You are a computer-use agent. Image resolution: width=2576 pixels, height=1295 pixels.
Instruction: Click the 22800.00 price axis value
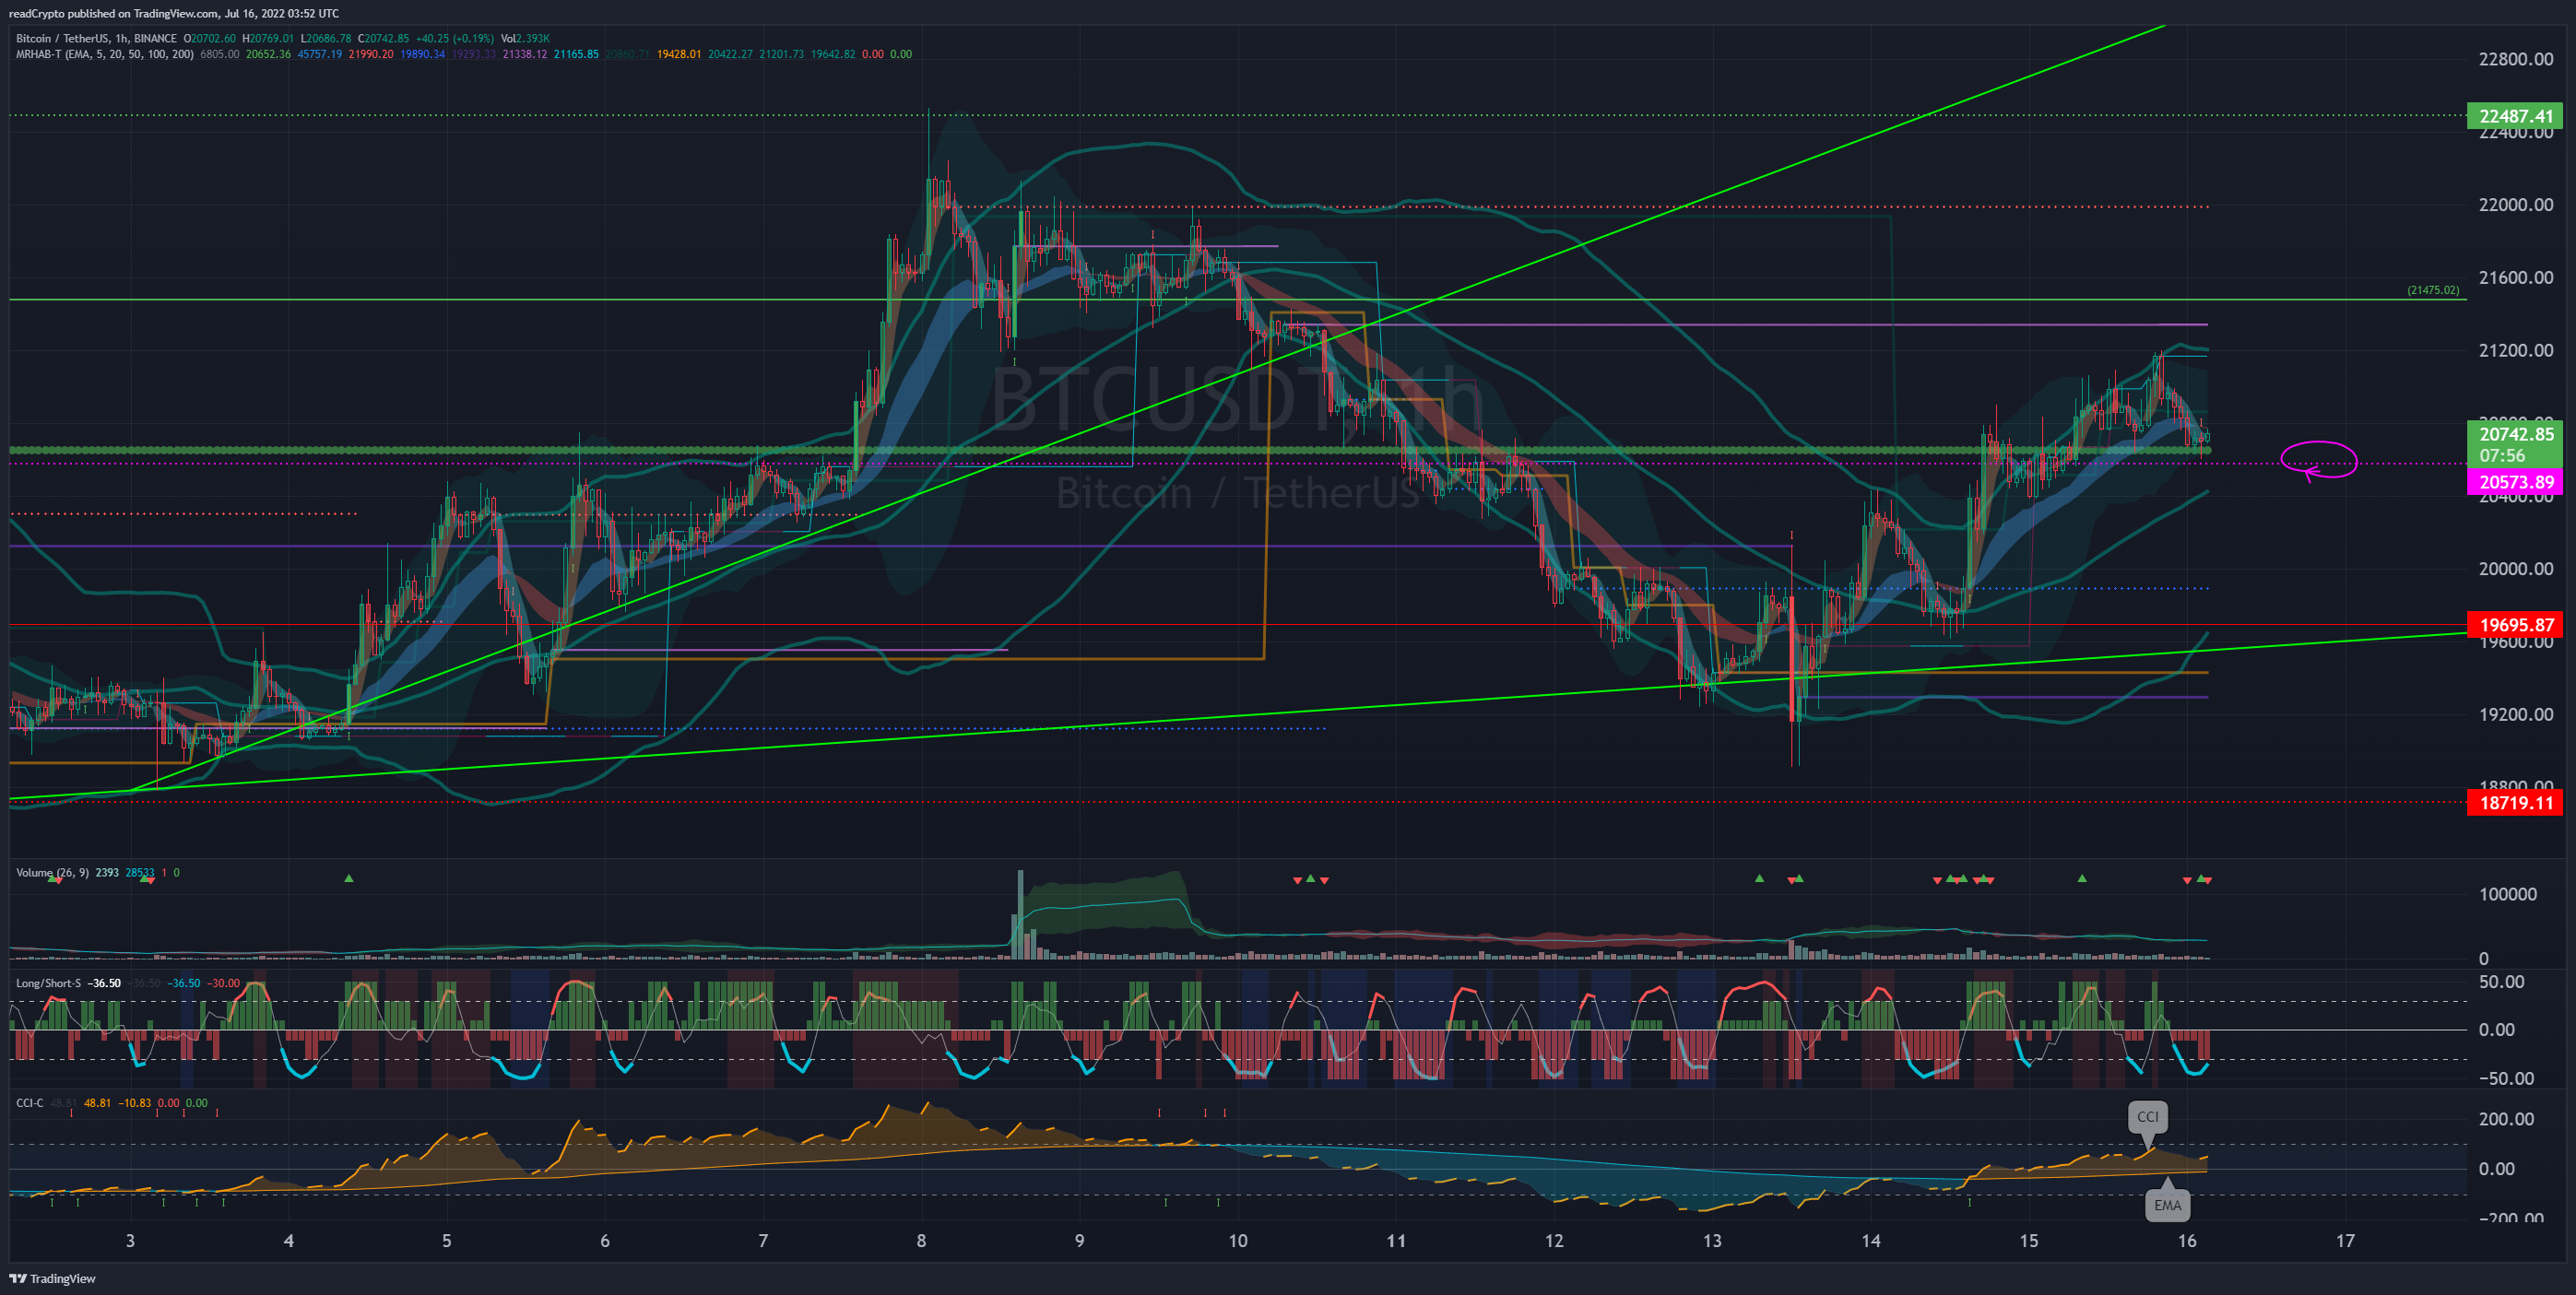pyautogui.click(x=2515, y=59)
